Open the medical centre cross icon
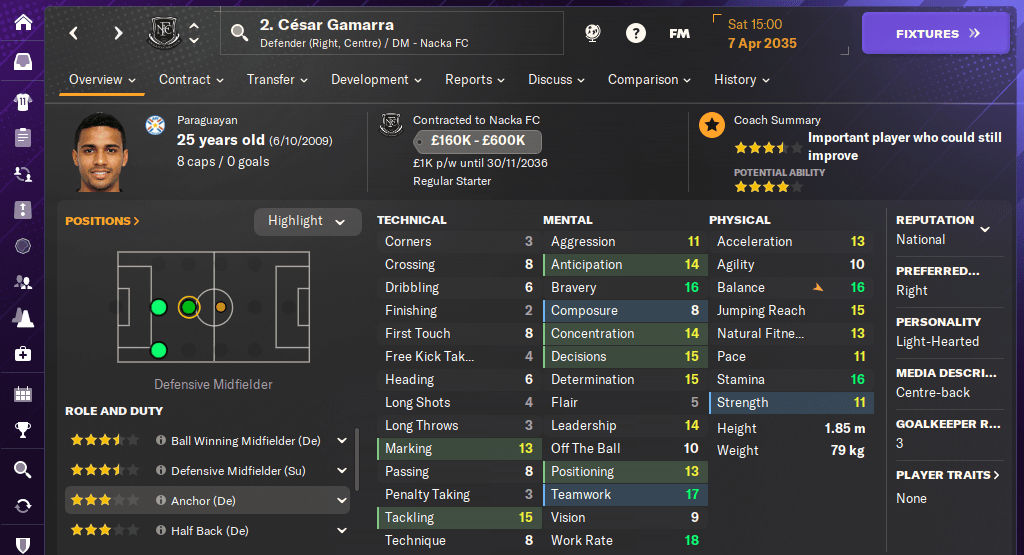 tap(23, 354)
